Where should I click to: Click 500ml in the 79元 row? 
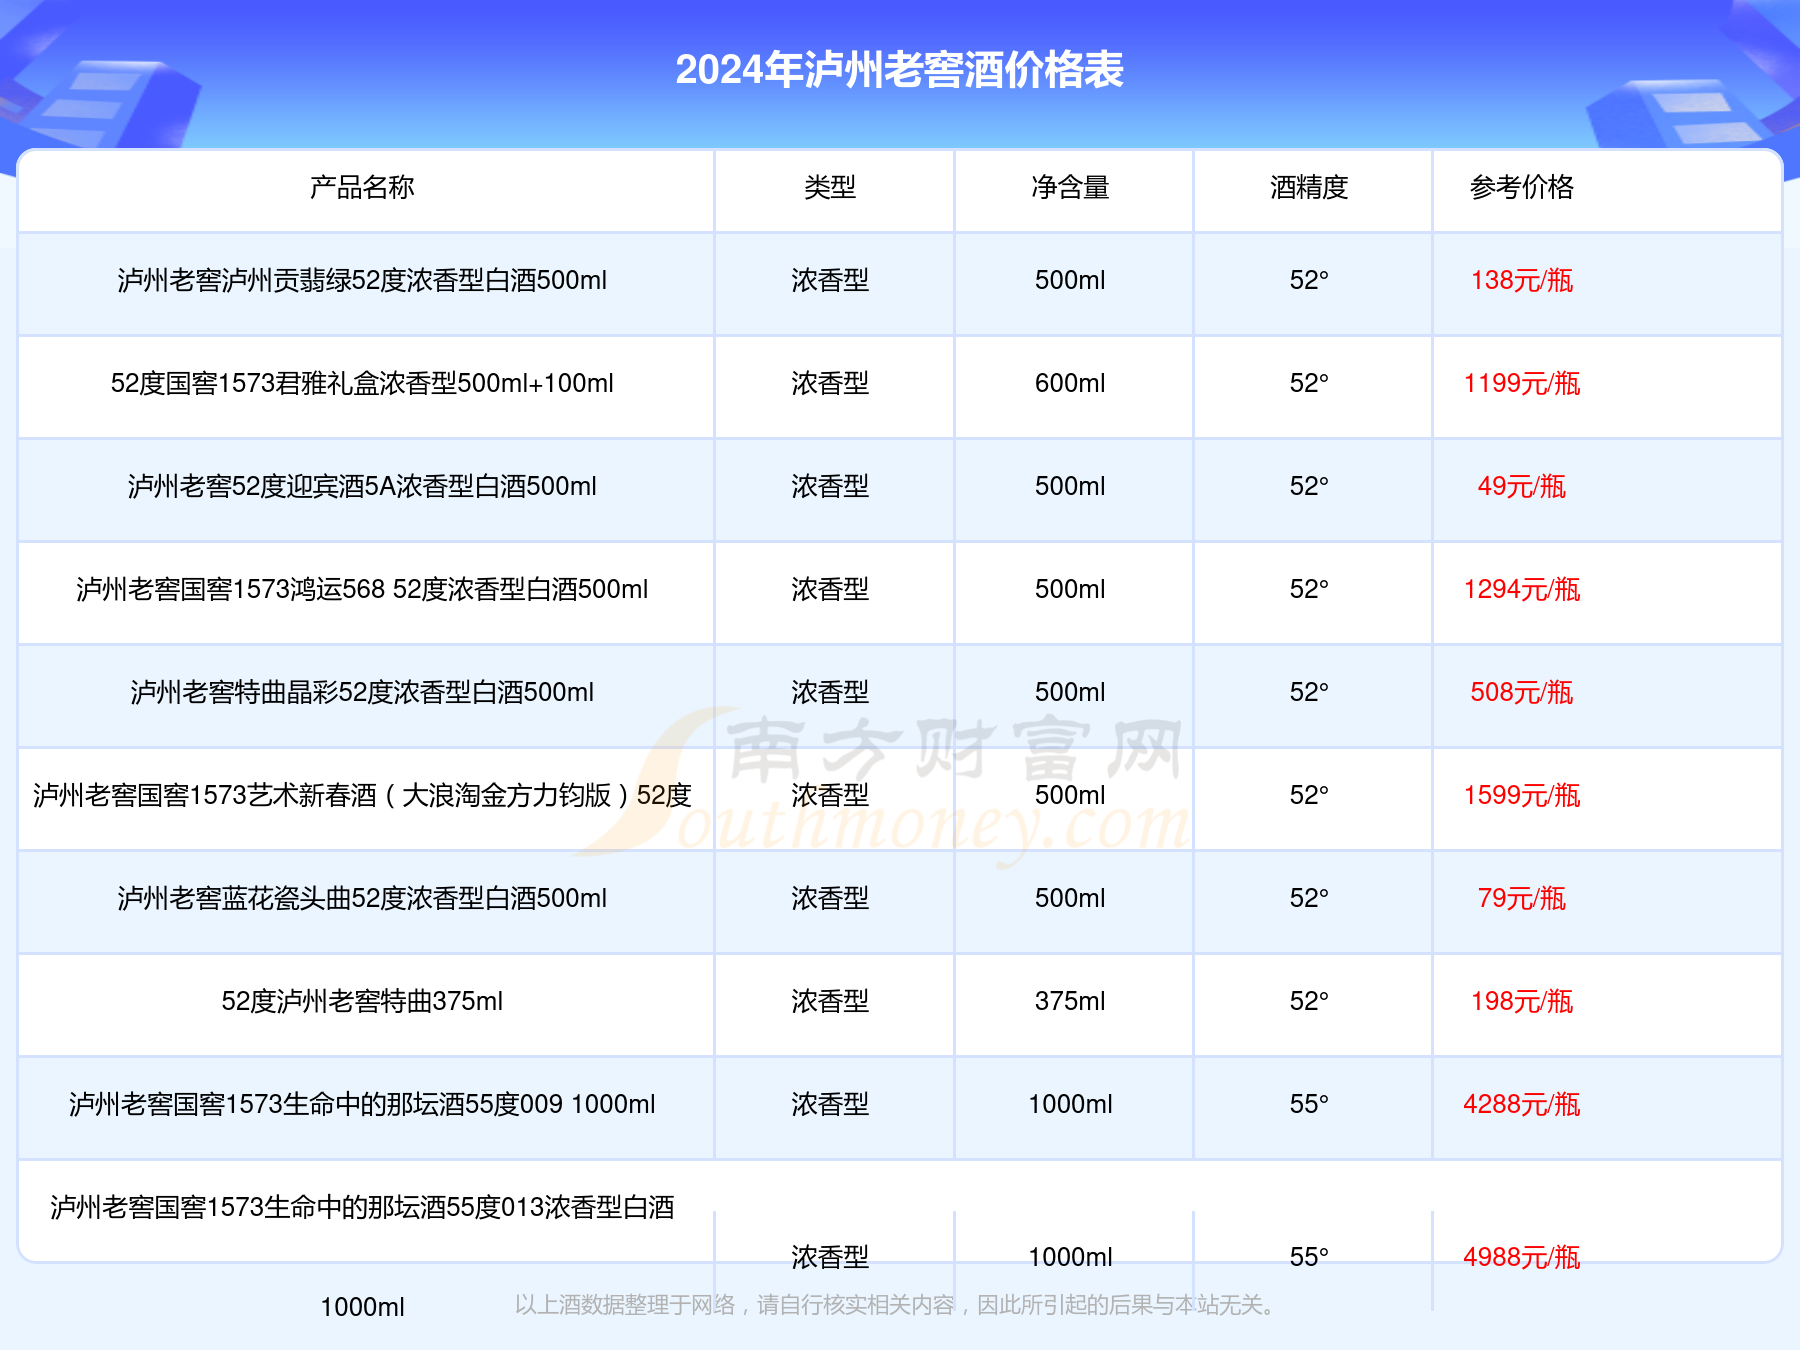[1070, 899]
